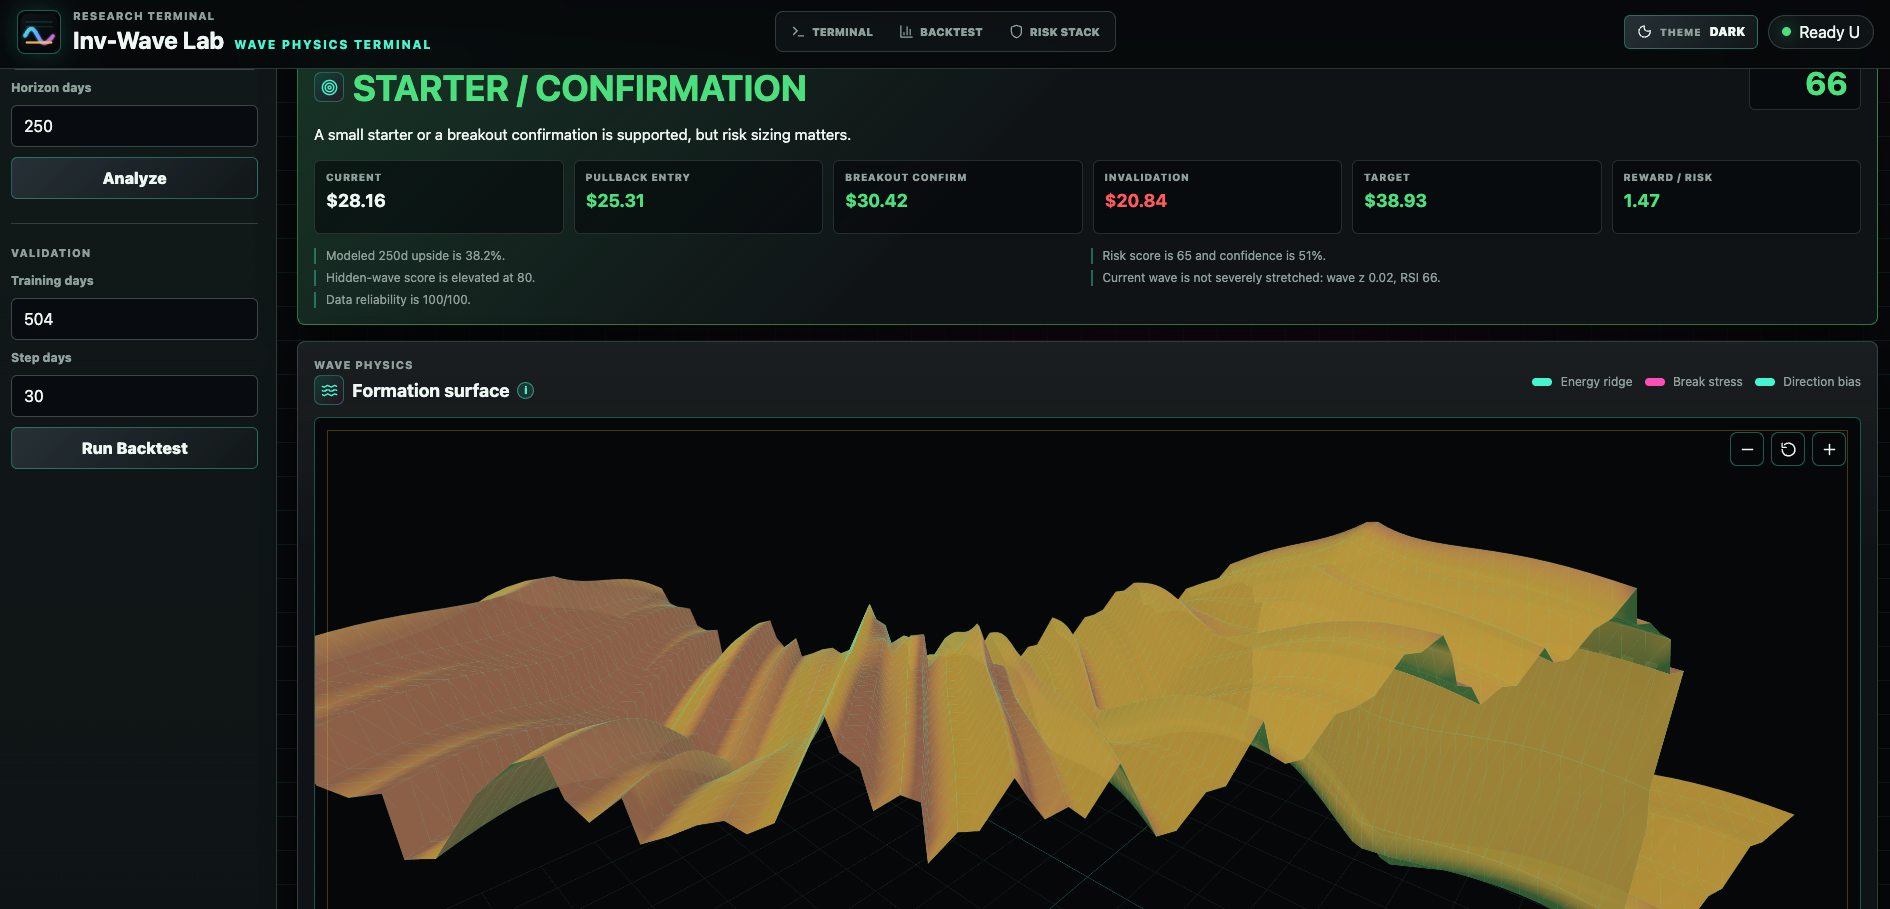Click the Analyze button
1890x909 pixels.
(134, 178)
